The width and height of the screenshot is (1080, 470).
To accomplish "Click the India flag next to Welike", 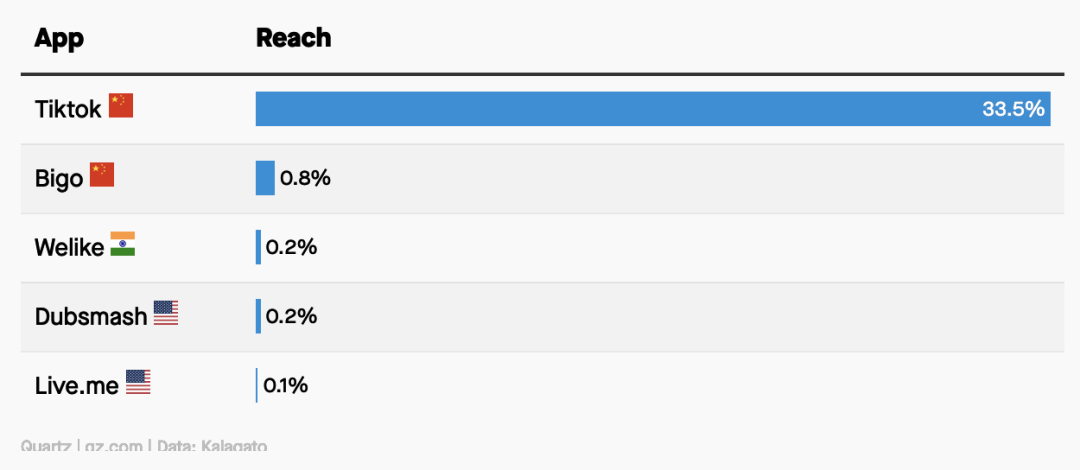I will click(123, 244).
